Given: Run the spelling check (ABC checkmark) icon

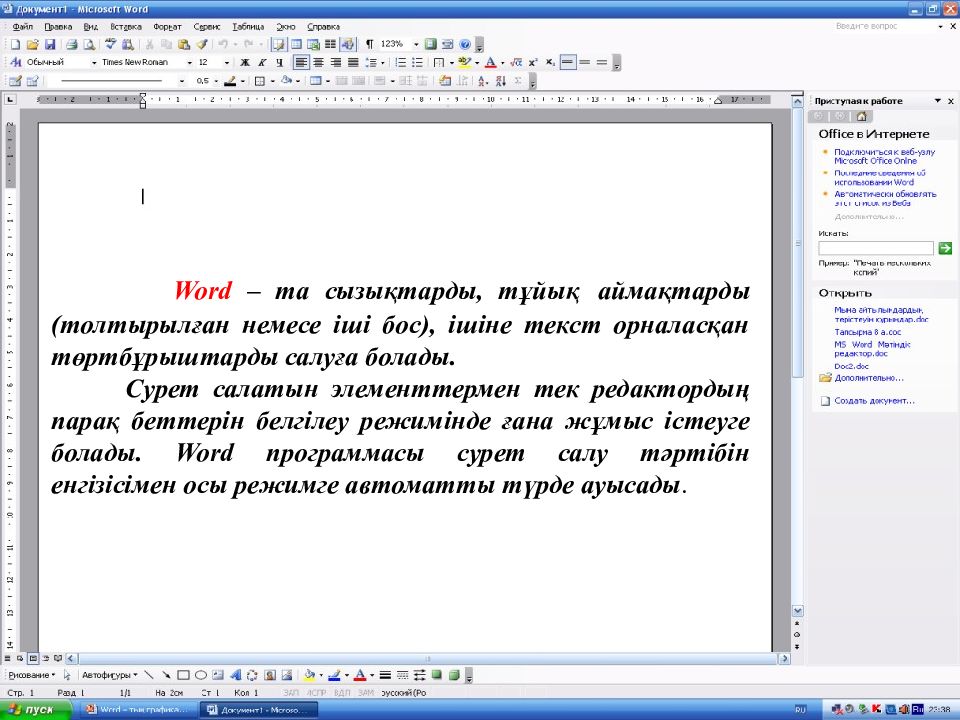Looking at the screenshot, I should point(110,44).
